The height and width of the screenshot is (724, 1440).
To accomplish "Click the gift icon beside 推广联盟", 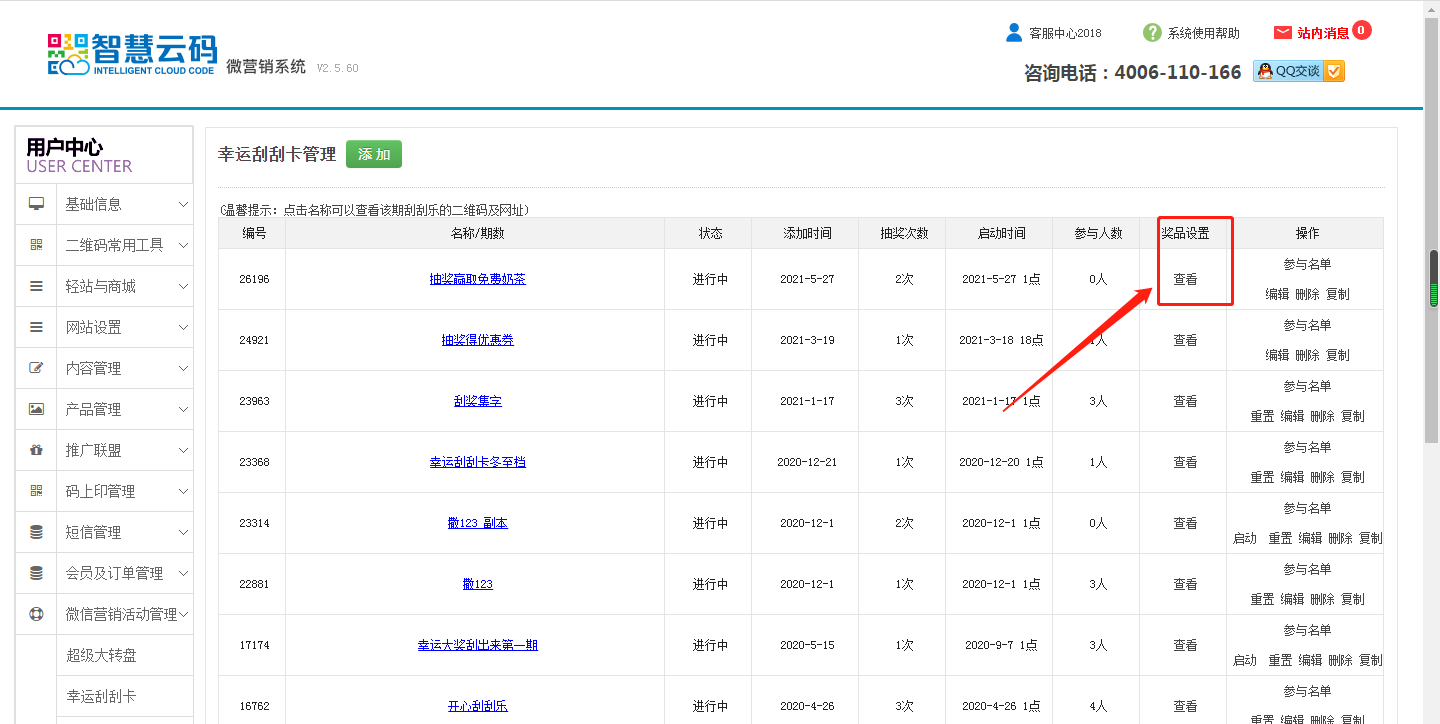I will coord(37,450).
